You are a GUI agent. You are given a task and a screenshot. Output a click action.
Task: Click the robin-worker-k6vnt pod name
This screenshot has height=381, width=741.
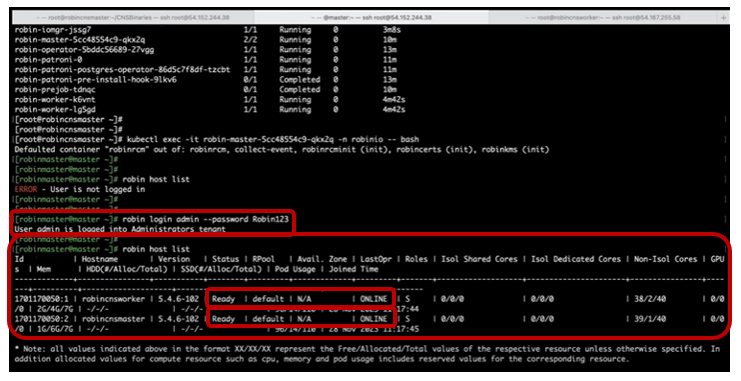55,99
